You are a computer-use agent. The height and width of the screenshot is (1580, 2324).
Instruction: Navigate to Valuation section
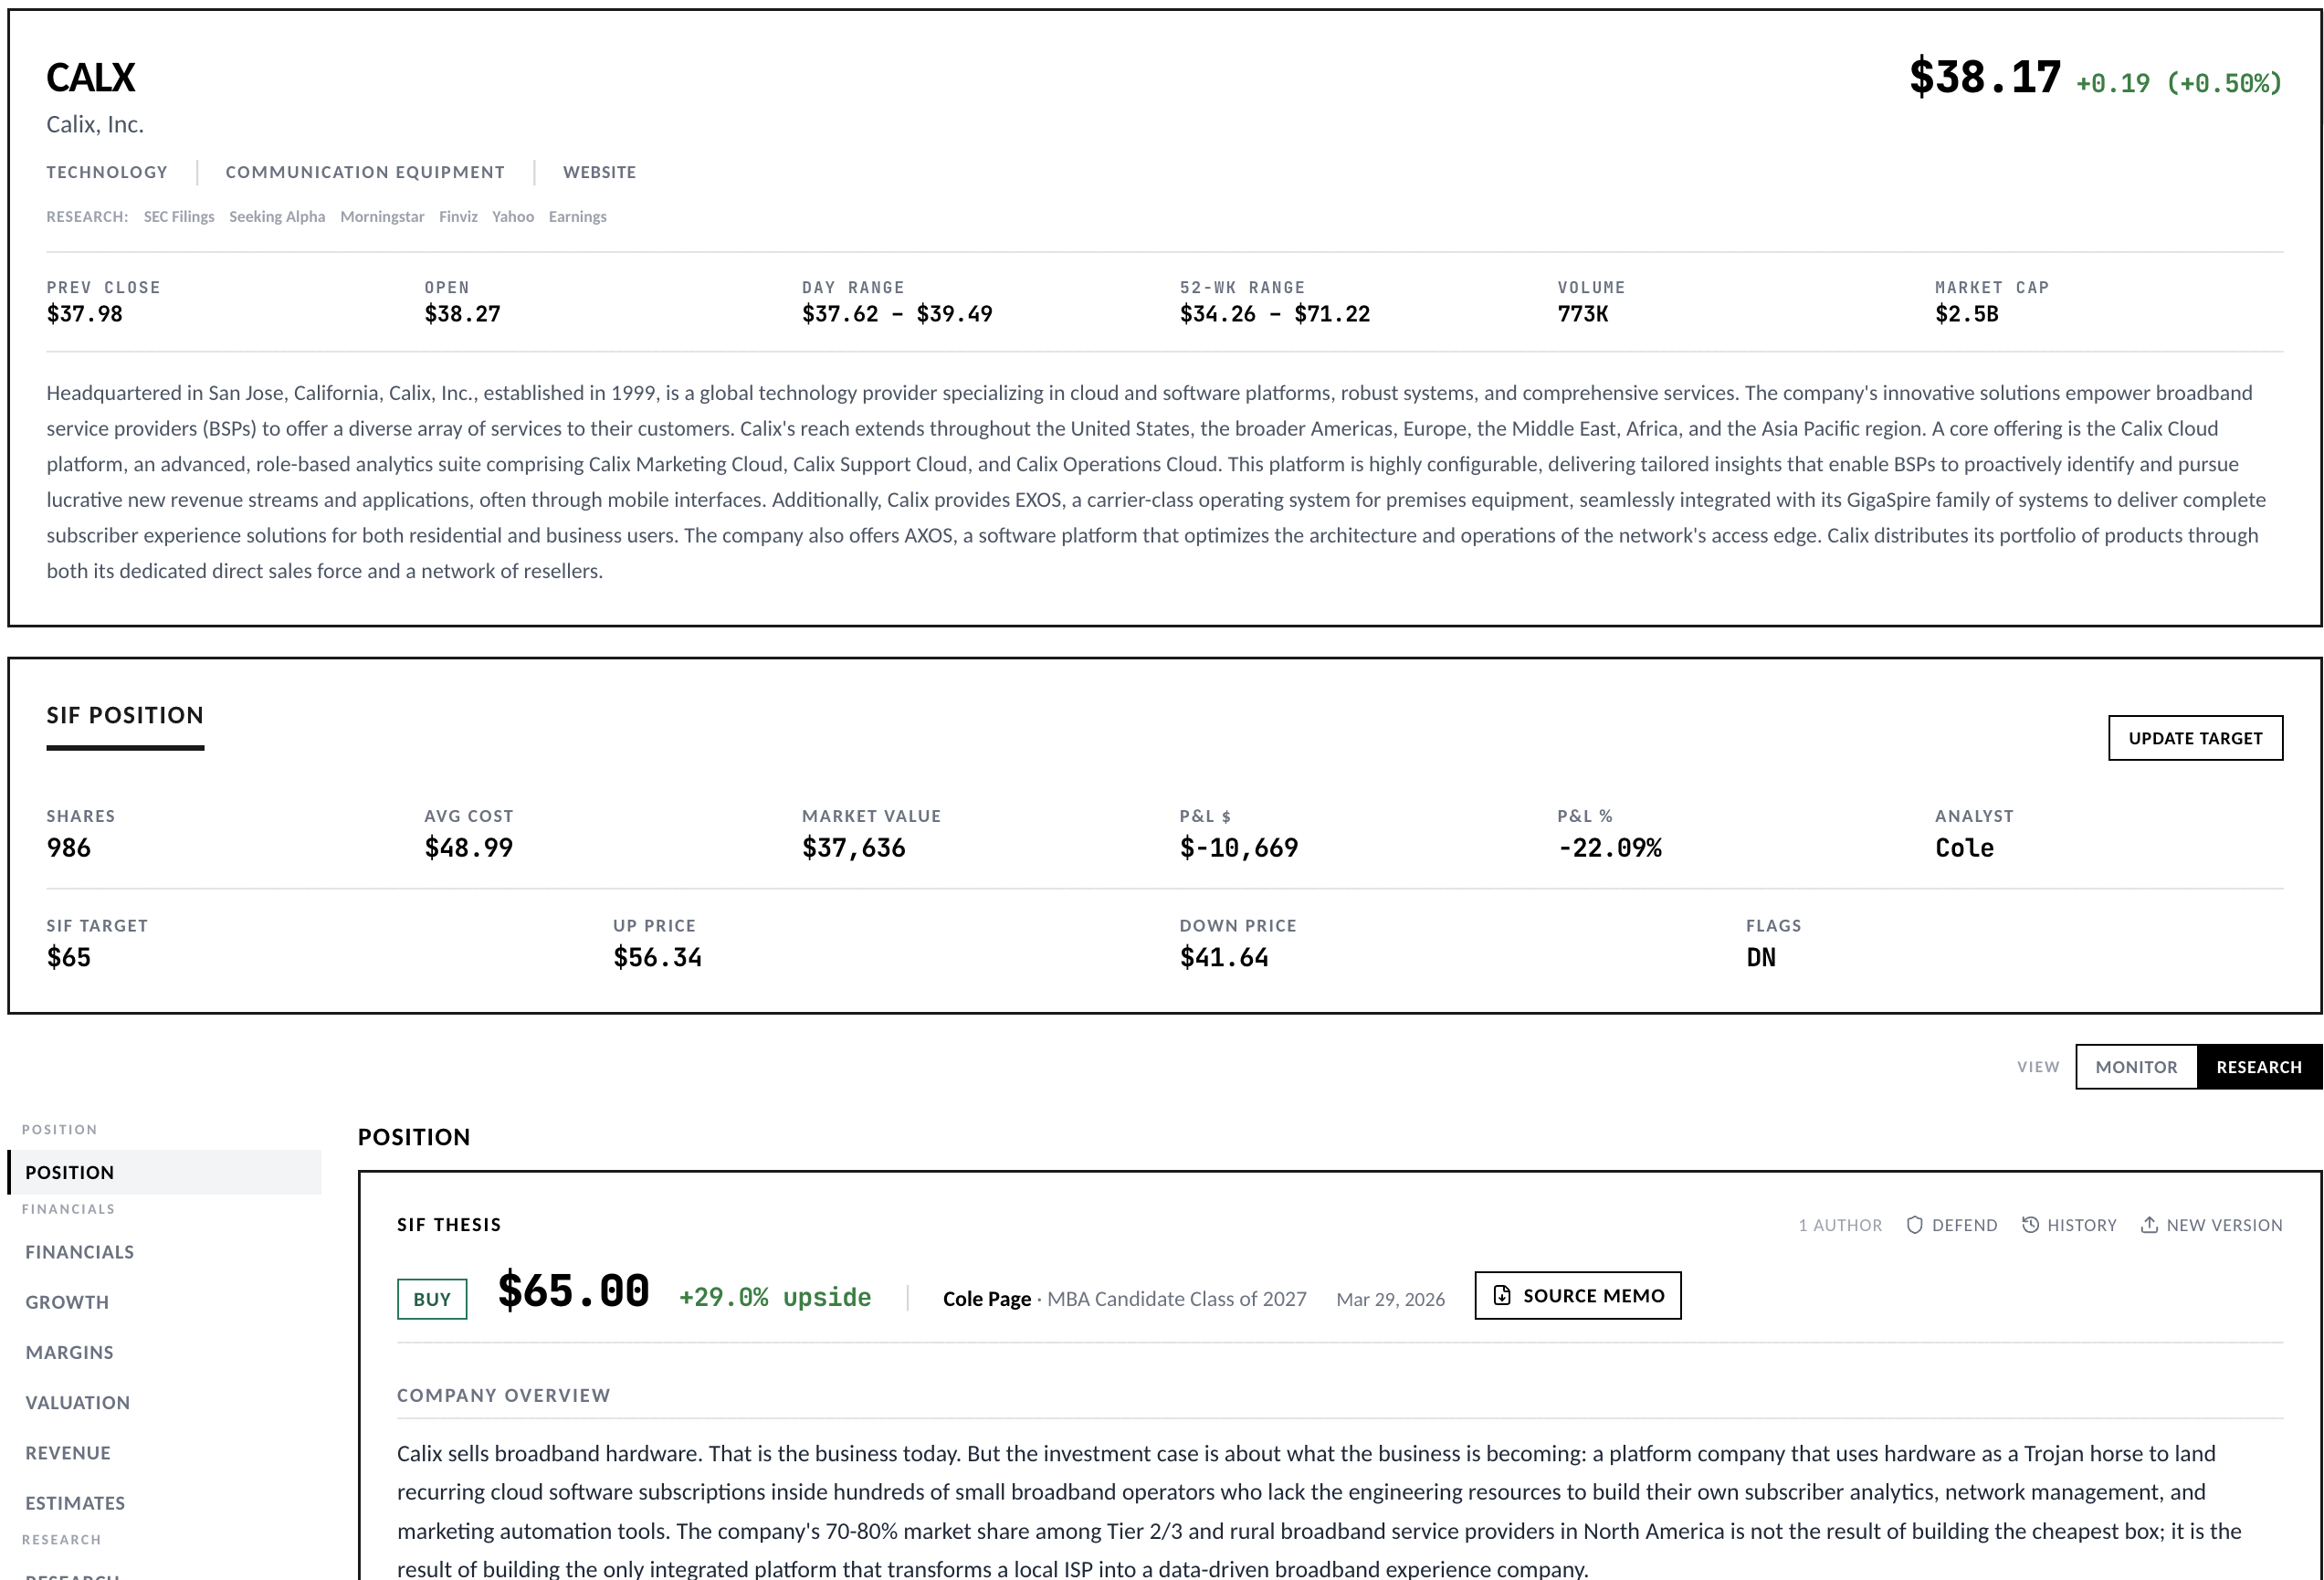click(165, 1402)
